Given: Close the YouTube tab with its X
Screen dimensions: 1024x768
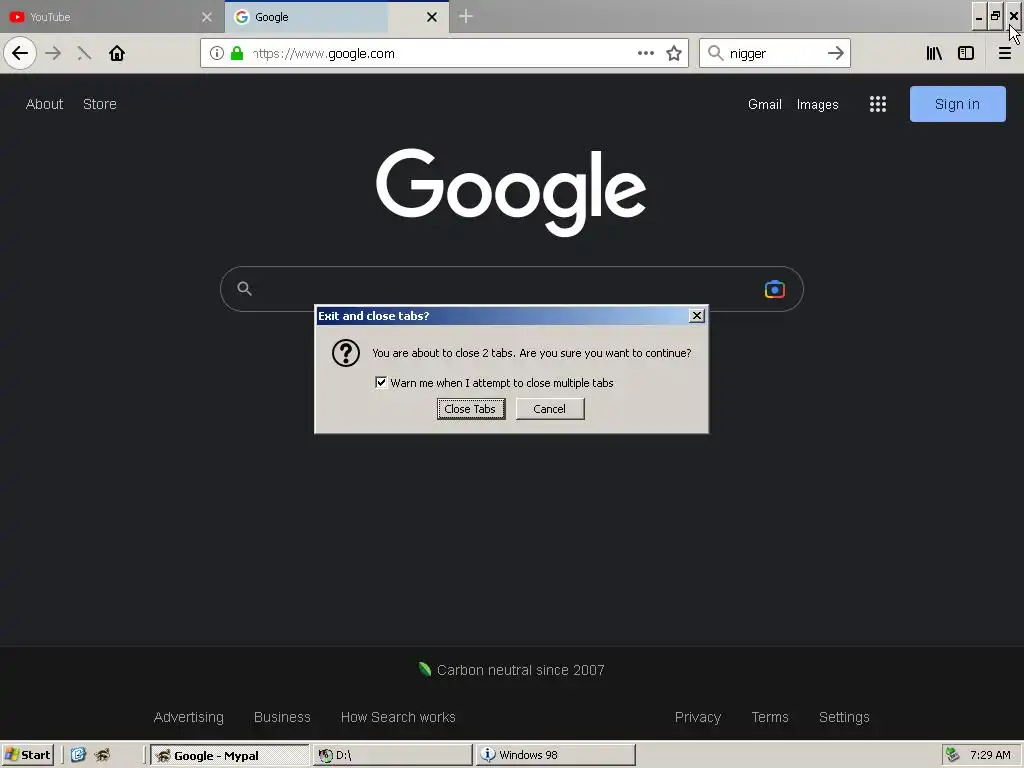Looking at the screenshot, I should 207,17.
